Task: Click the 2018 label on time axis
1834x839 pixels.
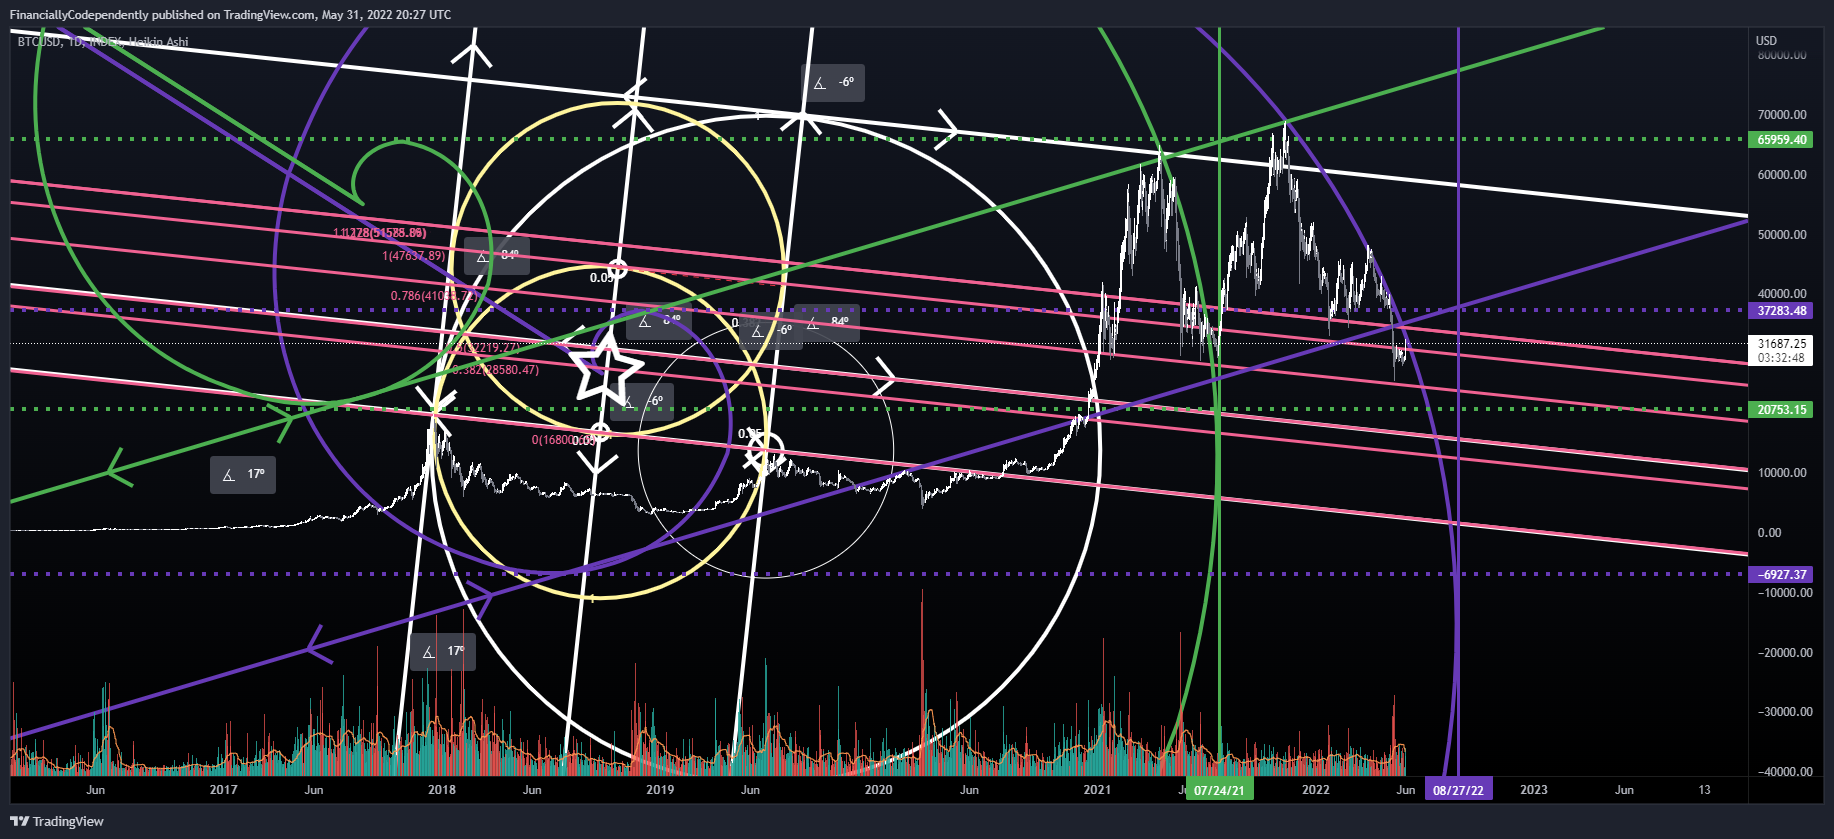Action: pyautogui.click(x=441, y=790)
